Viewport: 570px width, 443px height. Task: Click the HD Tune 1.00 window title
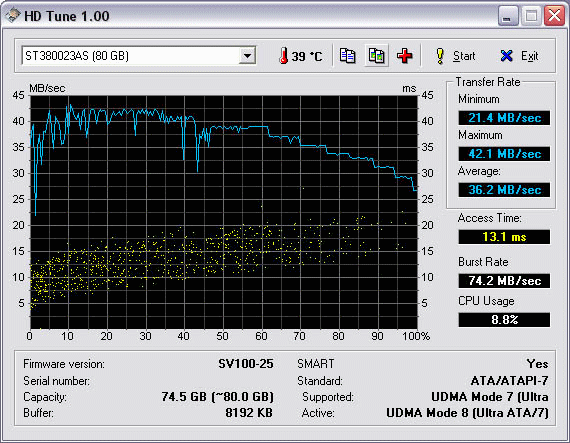(67, 16)
